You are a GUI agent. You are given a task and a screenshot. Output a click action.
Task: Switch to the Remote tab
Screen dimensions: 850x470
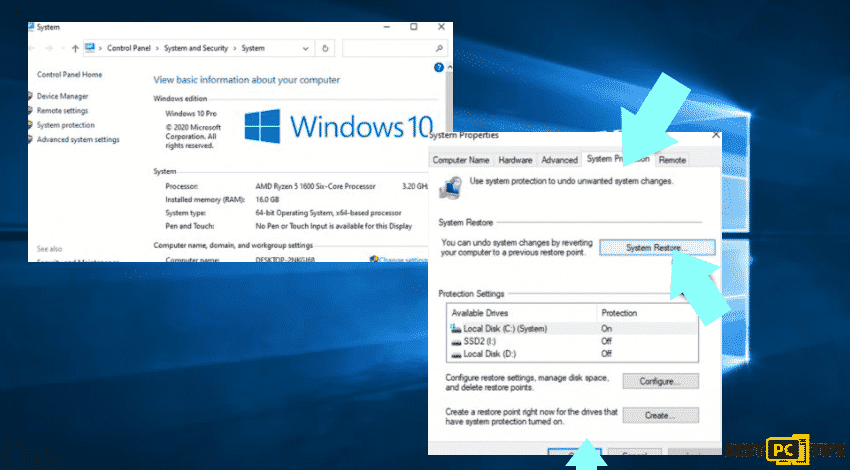pyautogui.click(x=672, y=160)
